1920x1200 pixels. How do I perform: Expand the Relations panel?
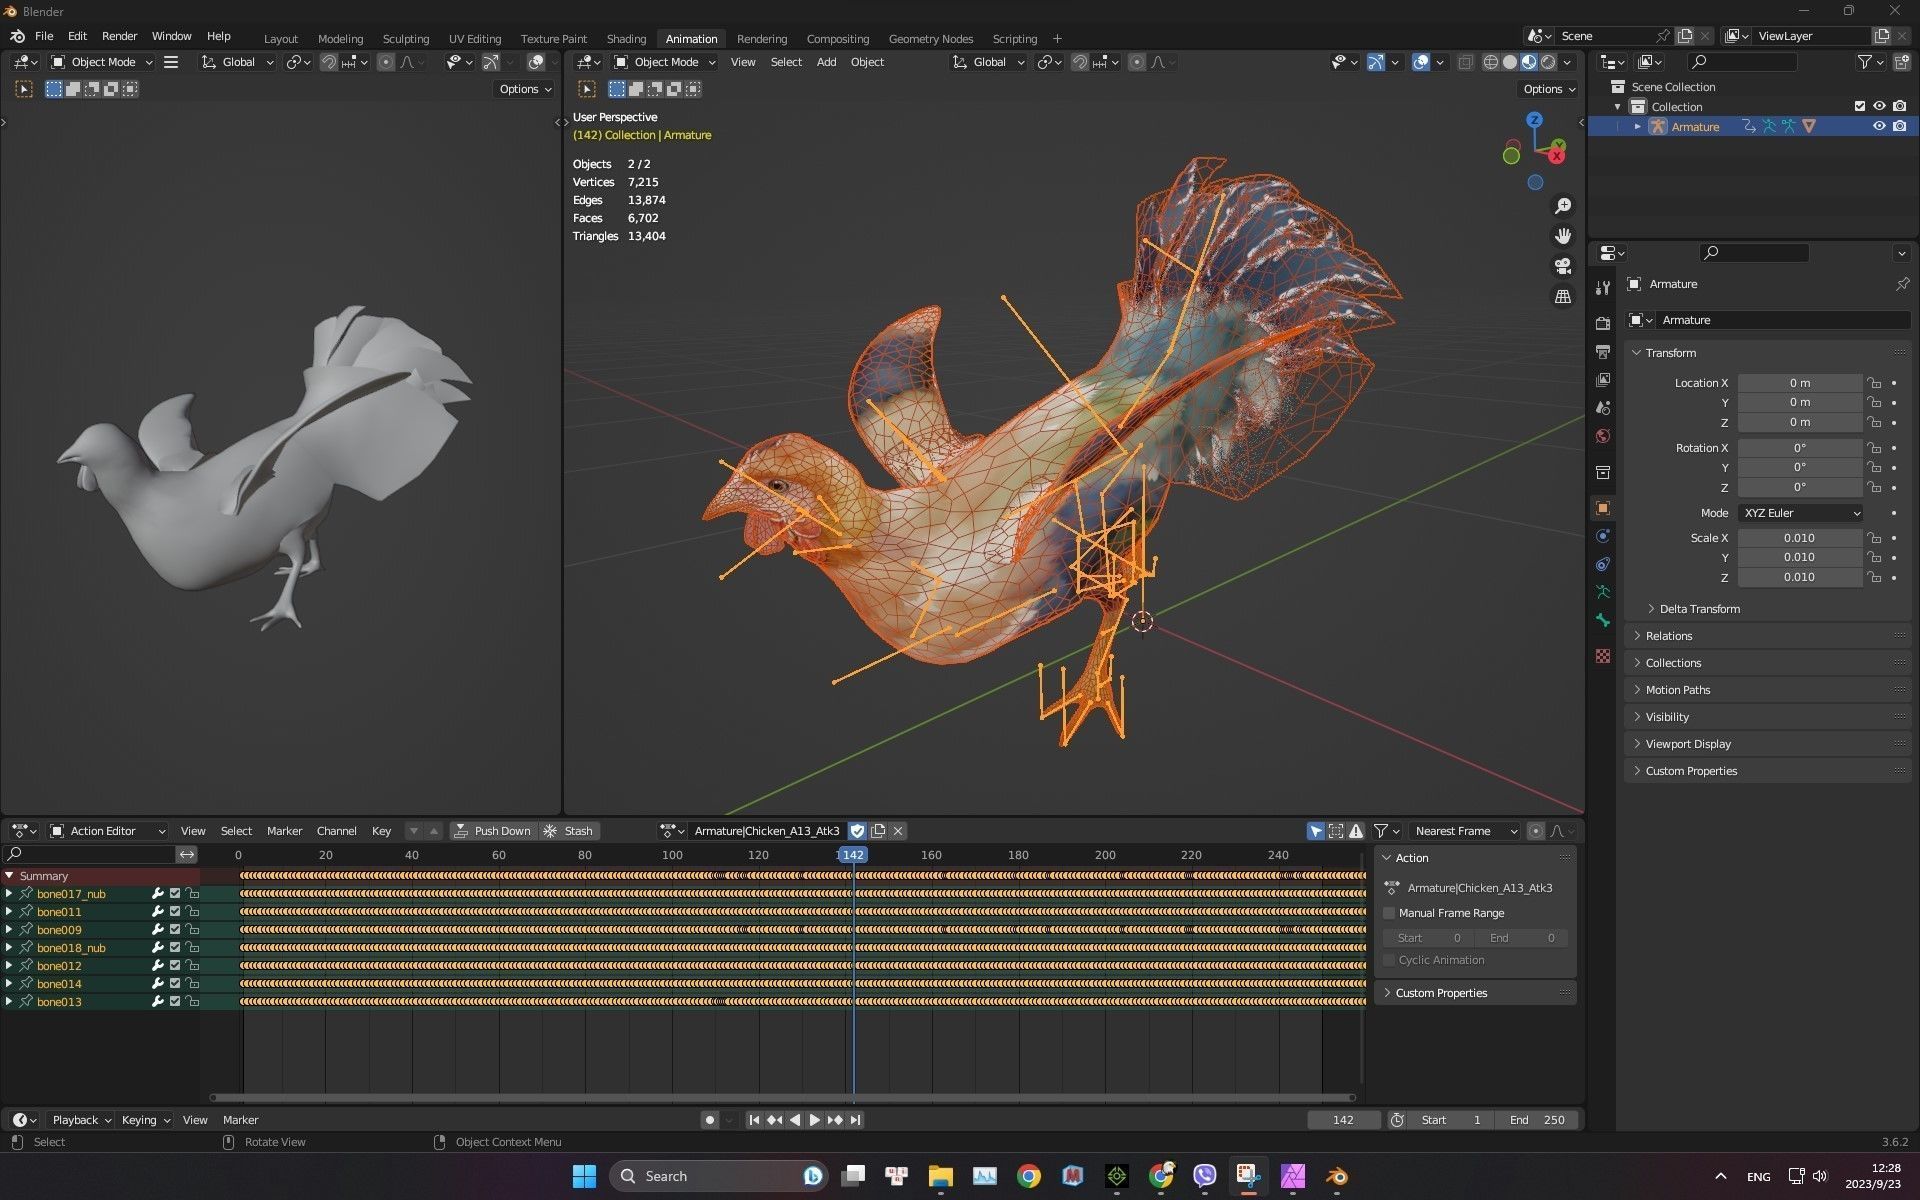click(x=1768, y=636)
